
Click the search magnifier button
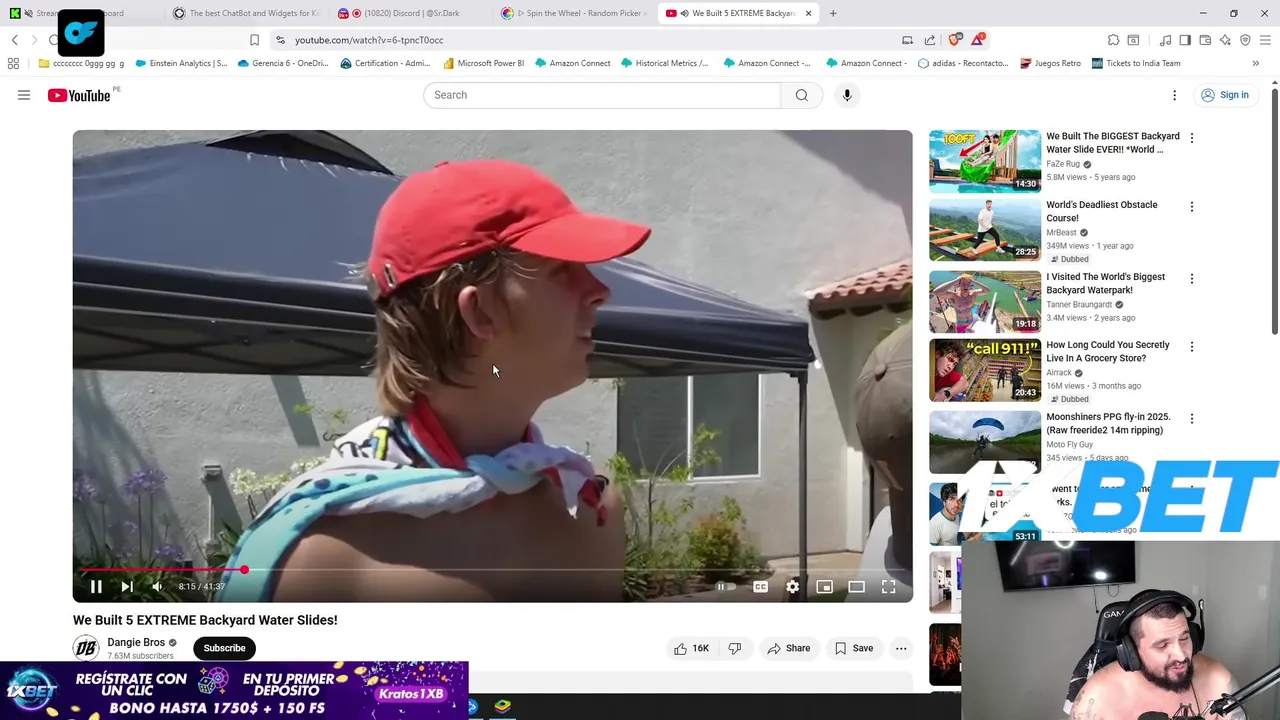pyautogui.click(x=802, y=95)
